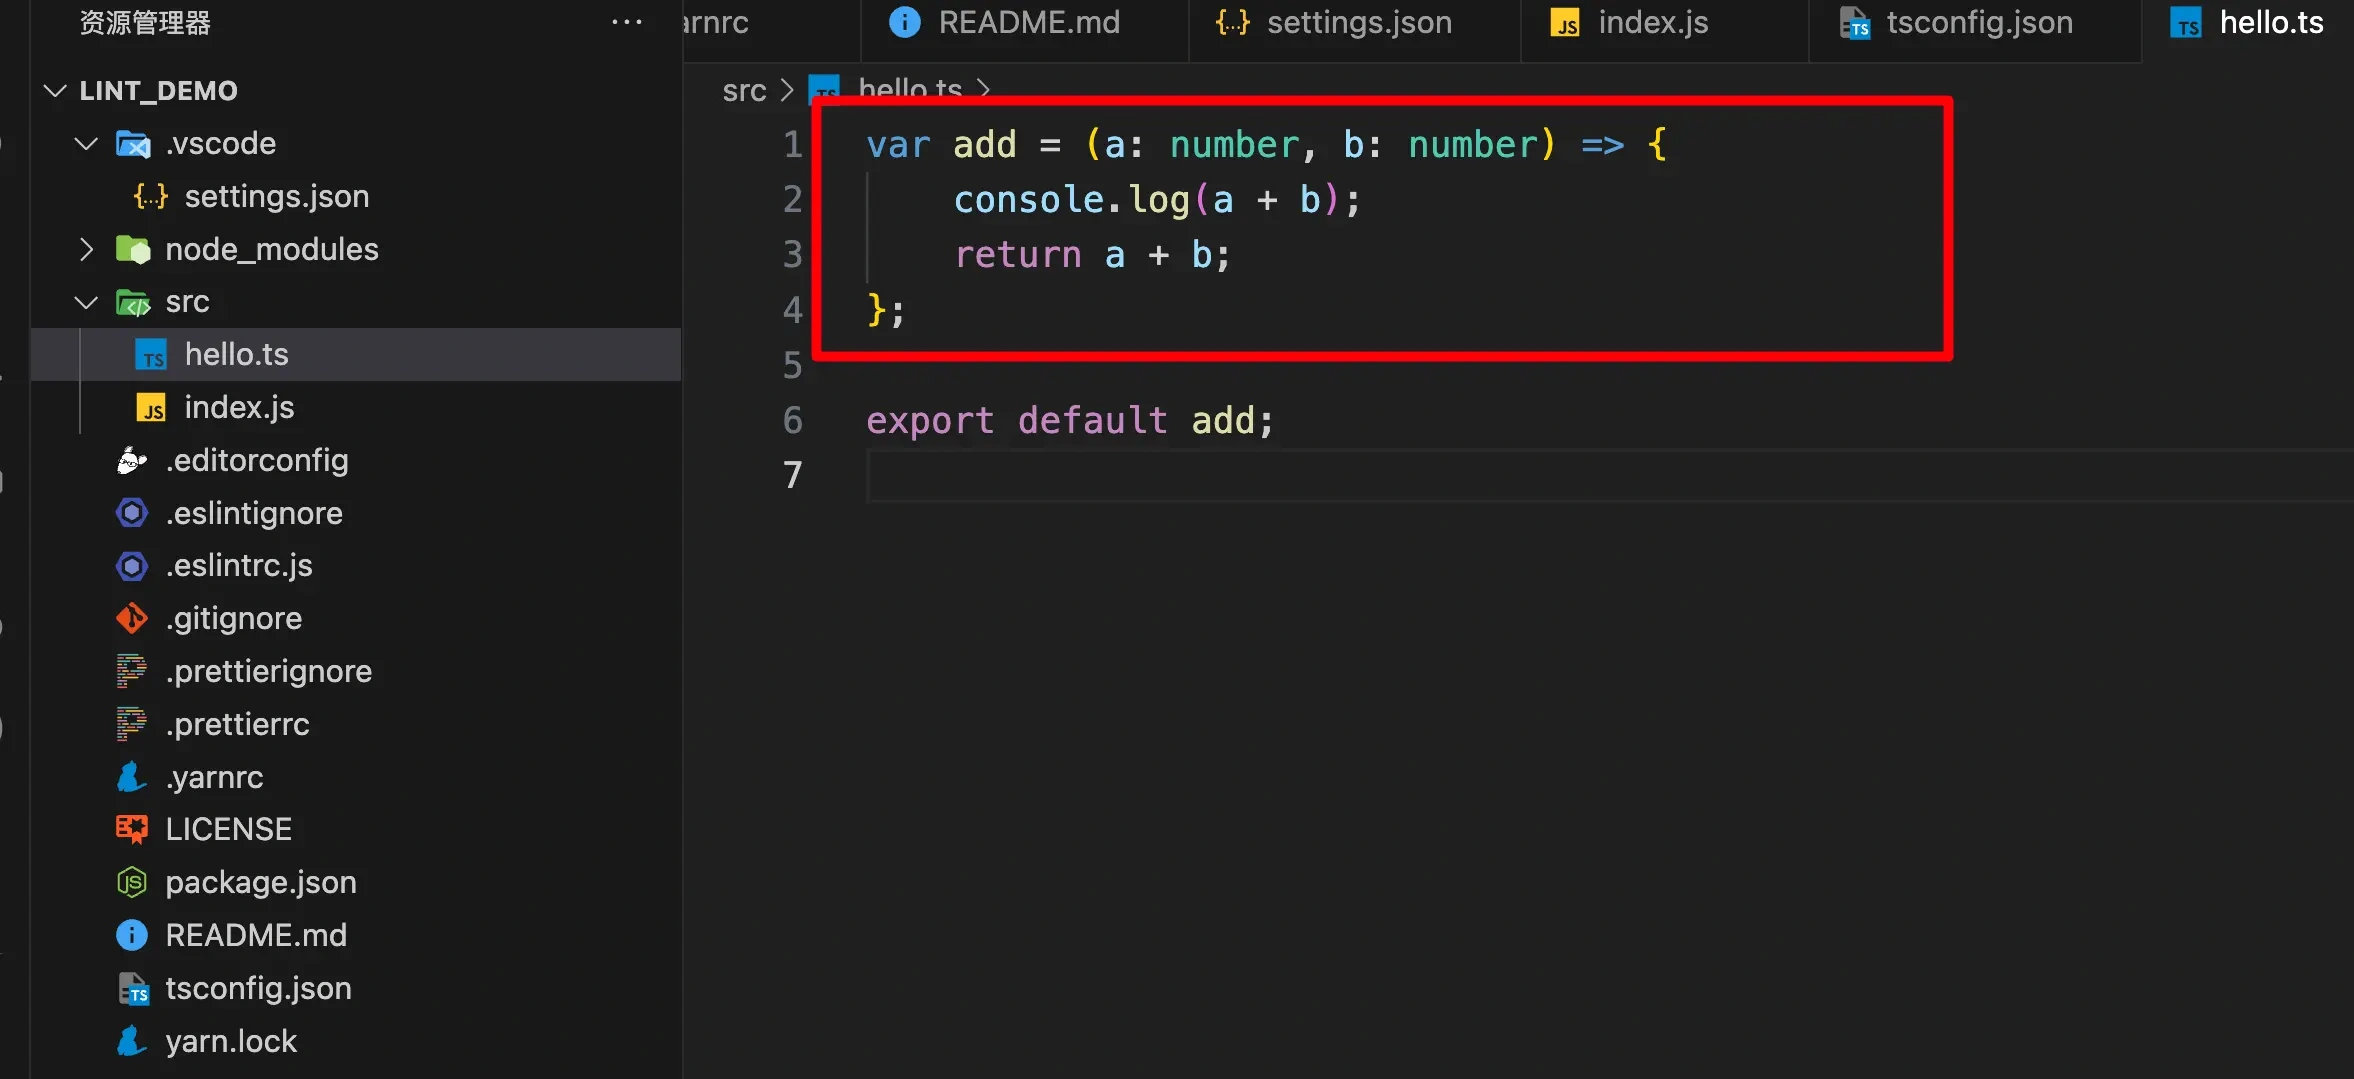Click the TypeScript icon beside hello.ts in explorer
The width and height of the screenshot is (2354, 1079).
151,355
